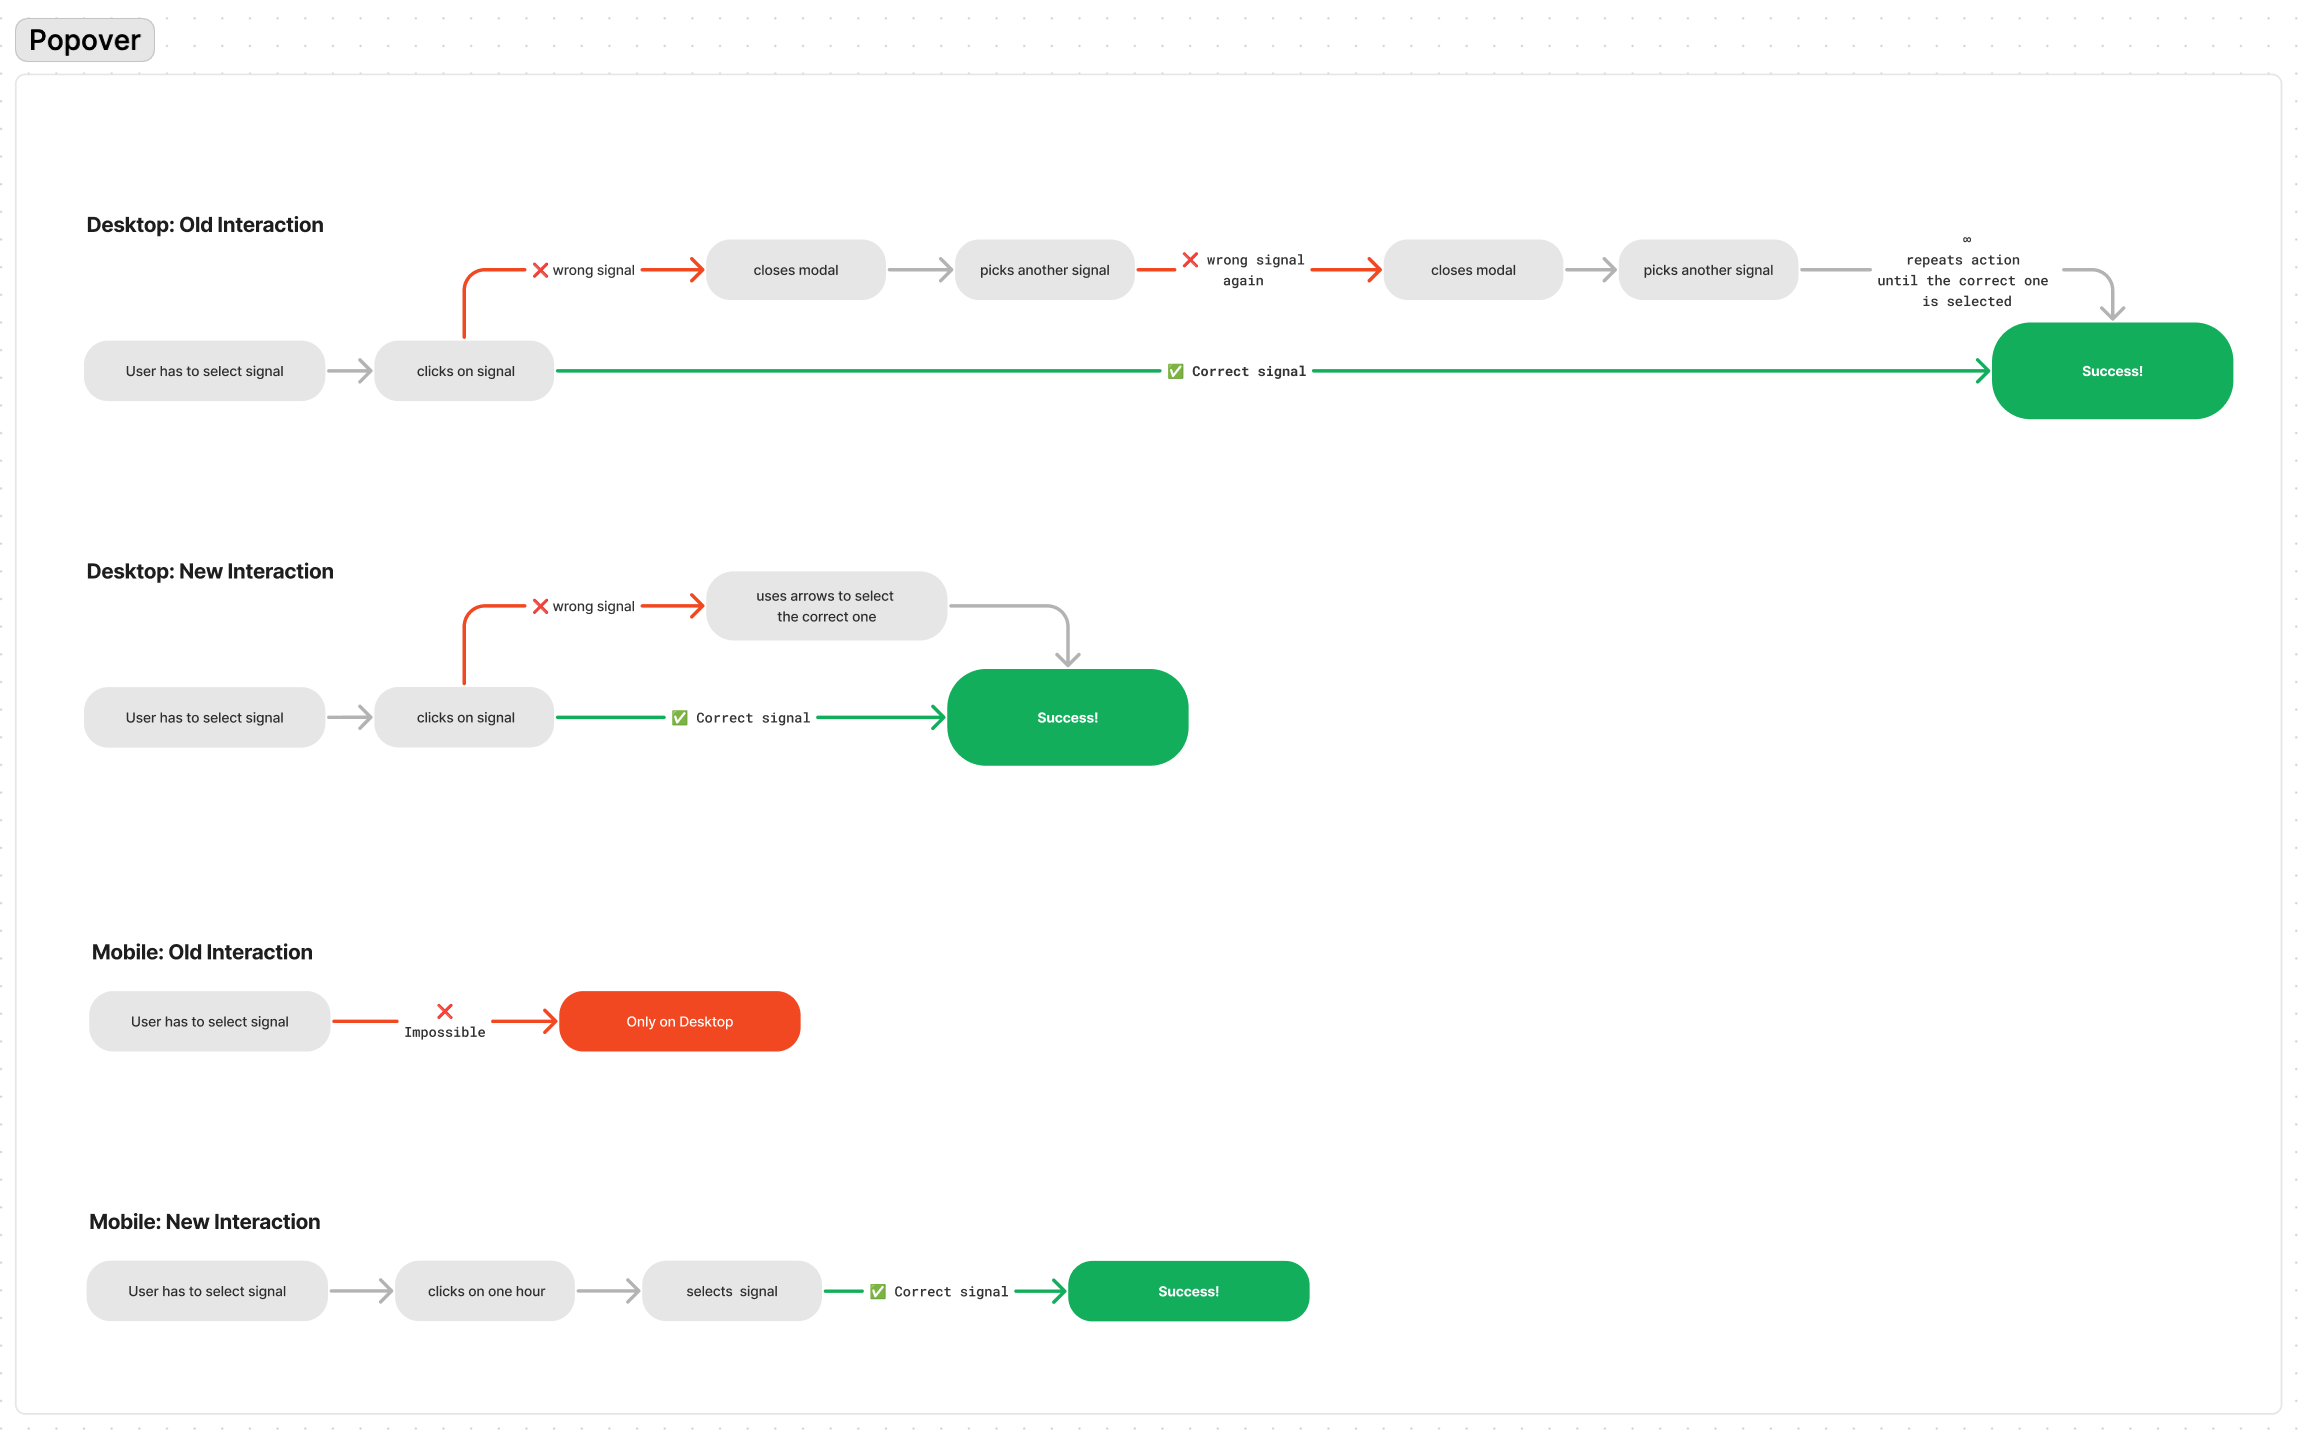
Task: Select the first 'closes modal' node
Action: (796, 270)
